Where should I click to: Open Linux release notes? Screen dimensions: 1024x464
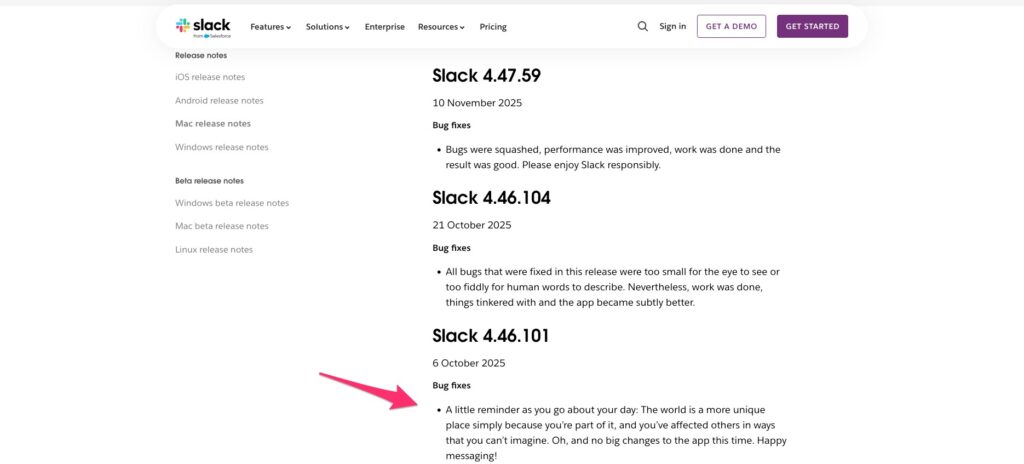coord(214,250)
